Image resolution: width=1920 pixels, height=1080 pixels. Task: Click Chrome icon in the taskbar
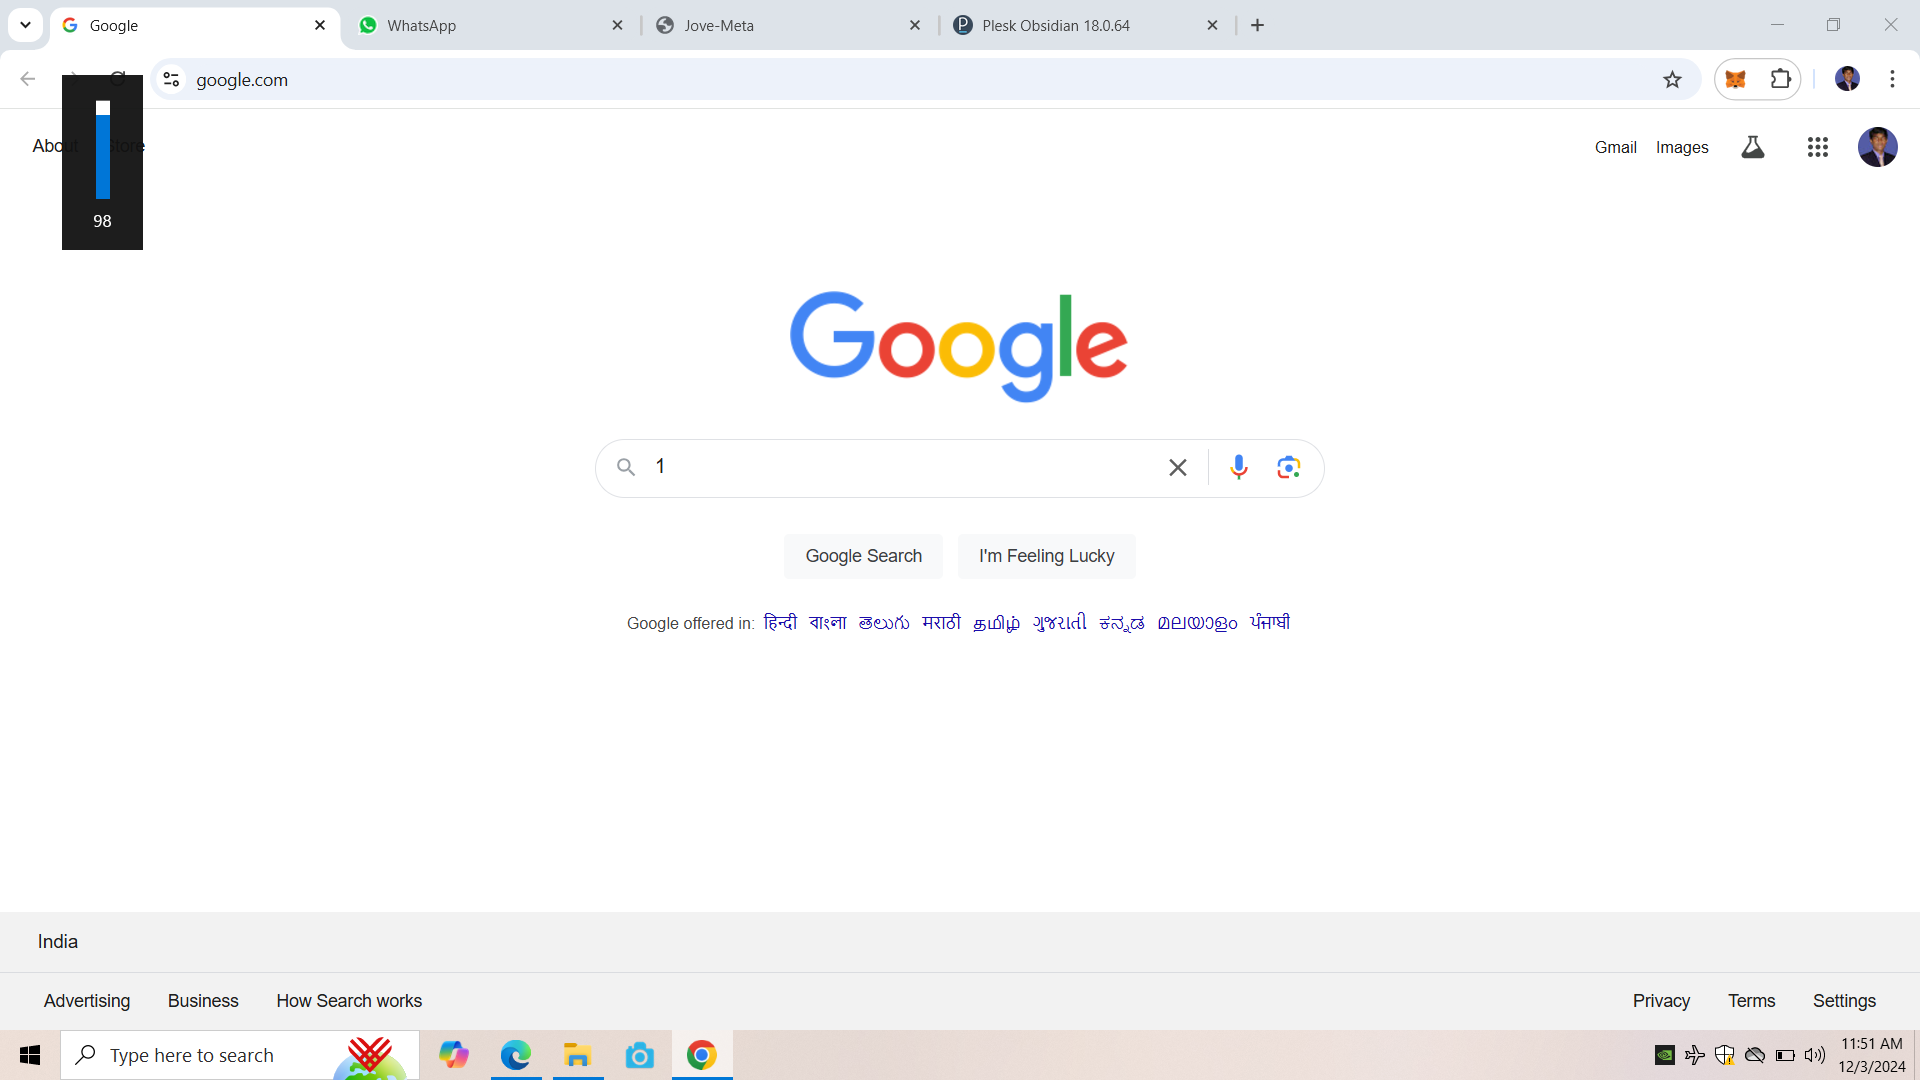pyautogui.click(x=702, y=1055)
